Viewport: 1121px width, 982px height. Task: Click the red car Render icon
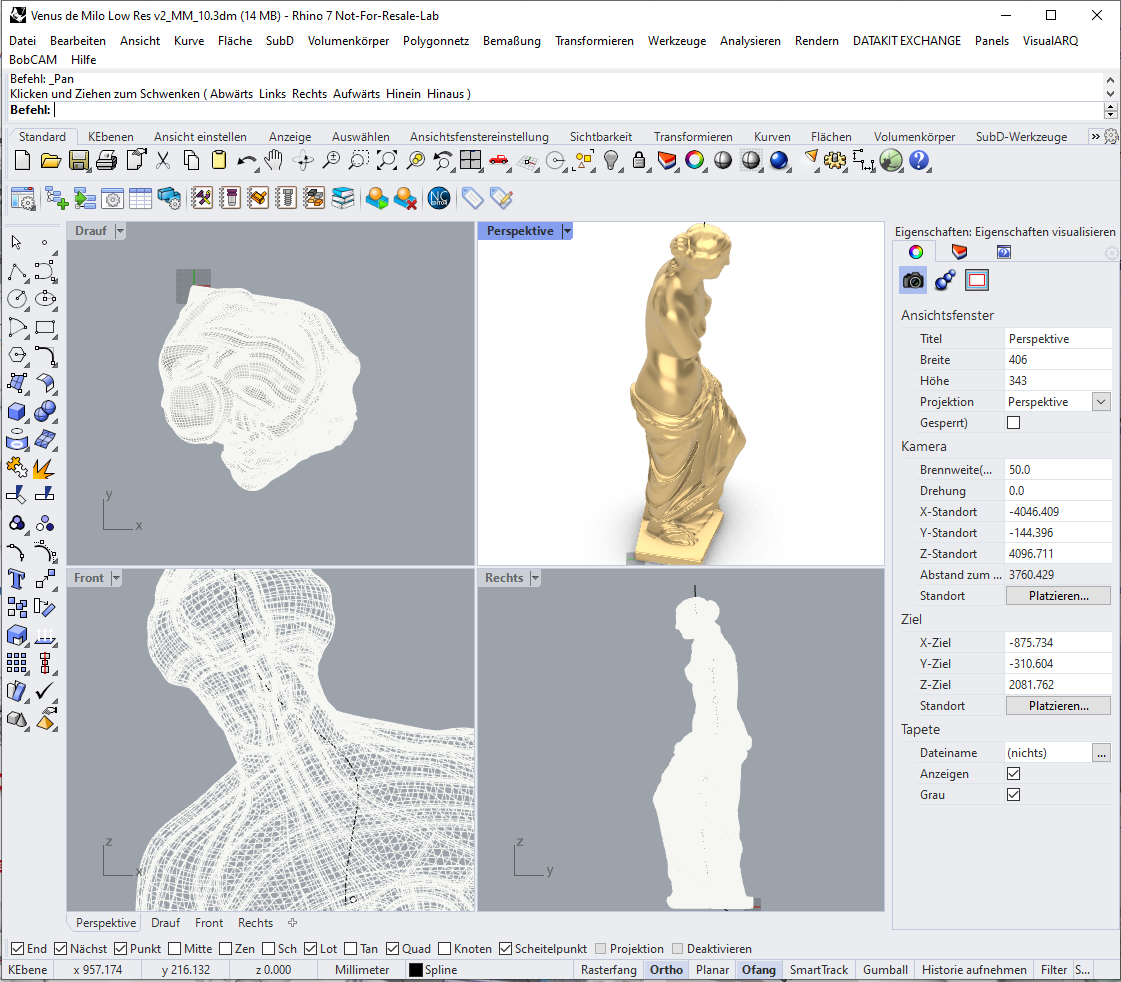(499, 160)
